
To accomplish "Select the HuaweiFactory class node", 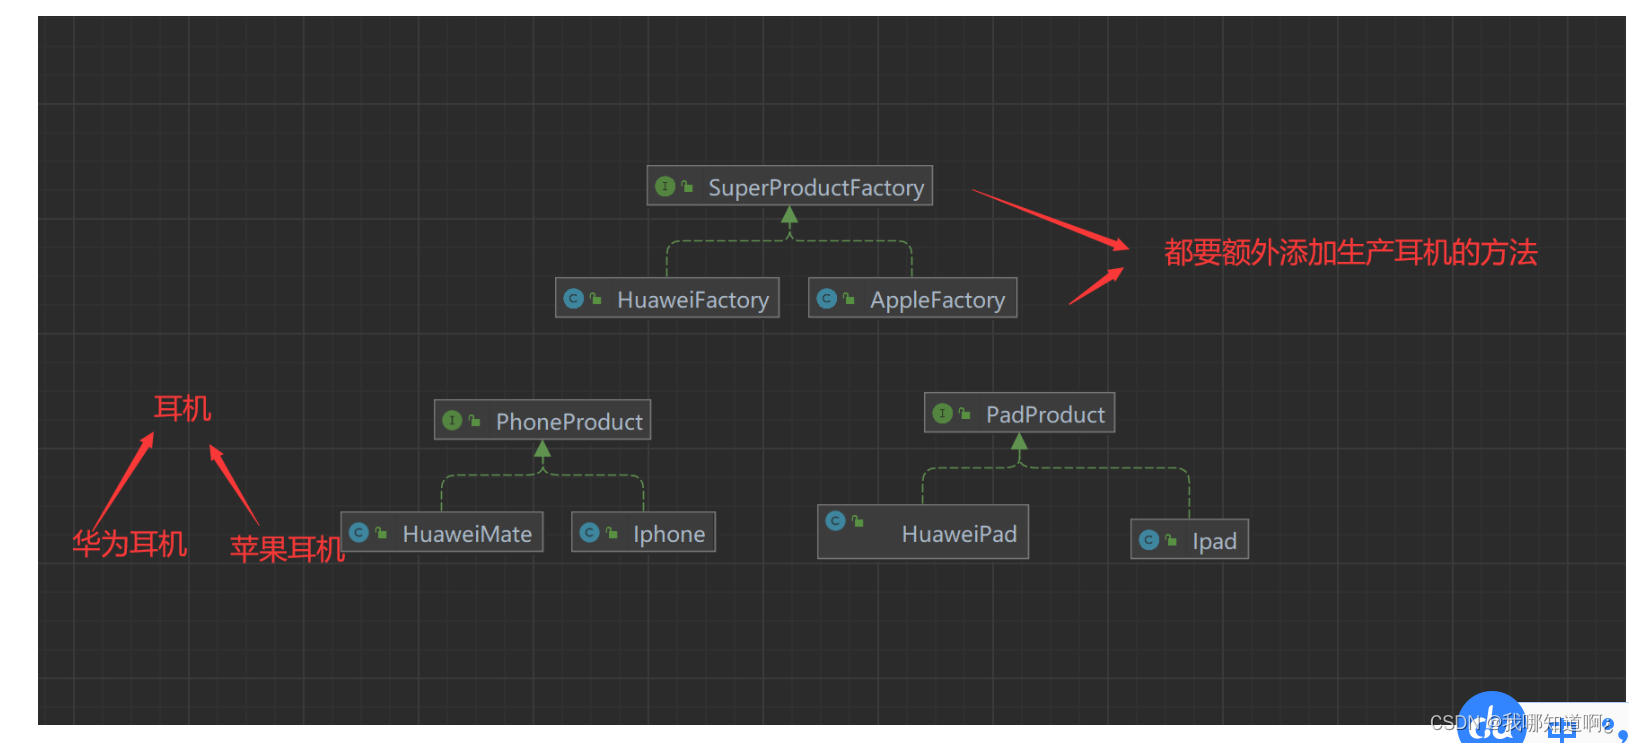I will [x=667, y=298].
